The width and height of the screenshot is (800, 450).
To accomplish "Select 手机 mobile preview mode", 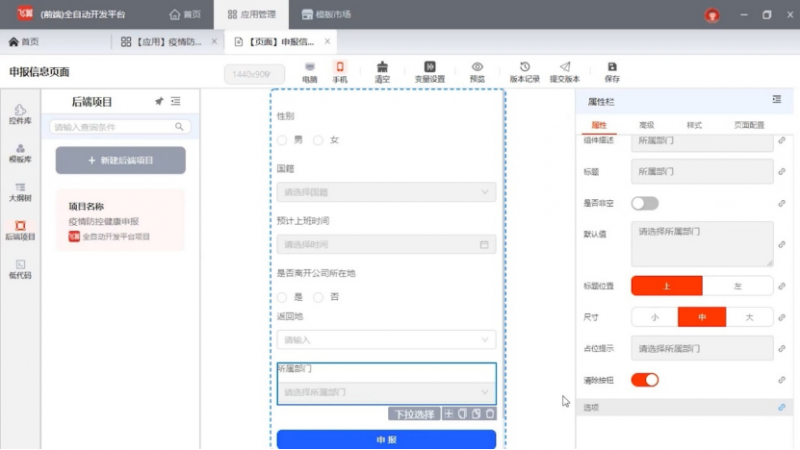I will [x=340, y=71].
